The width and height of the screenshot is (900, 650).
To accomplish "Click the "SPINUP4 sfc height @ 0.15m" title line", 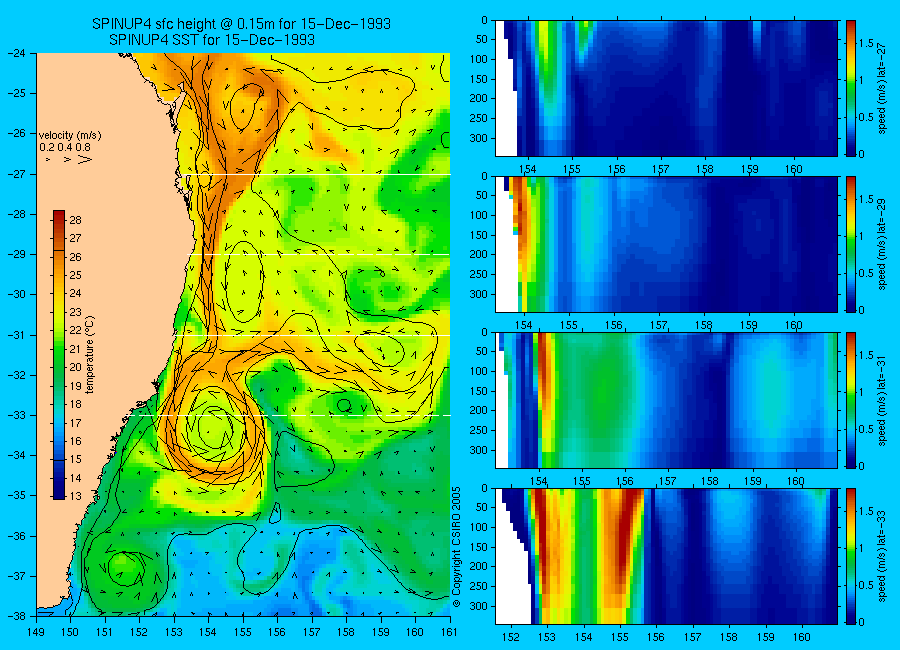I will tap(241, 24).
